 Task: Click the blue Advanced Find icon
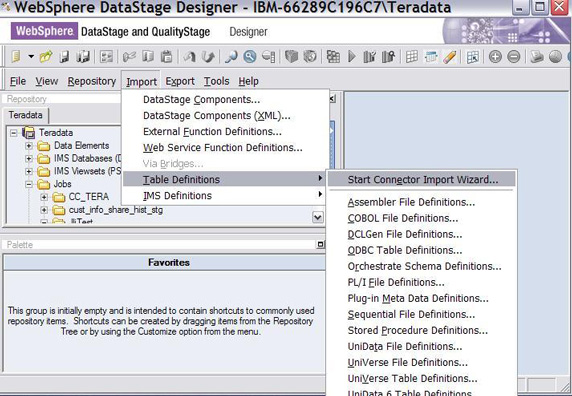[250, 57]
